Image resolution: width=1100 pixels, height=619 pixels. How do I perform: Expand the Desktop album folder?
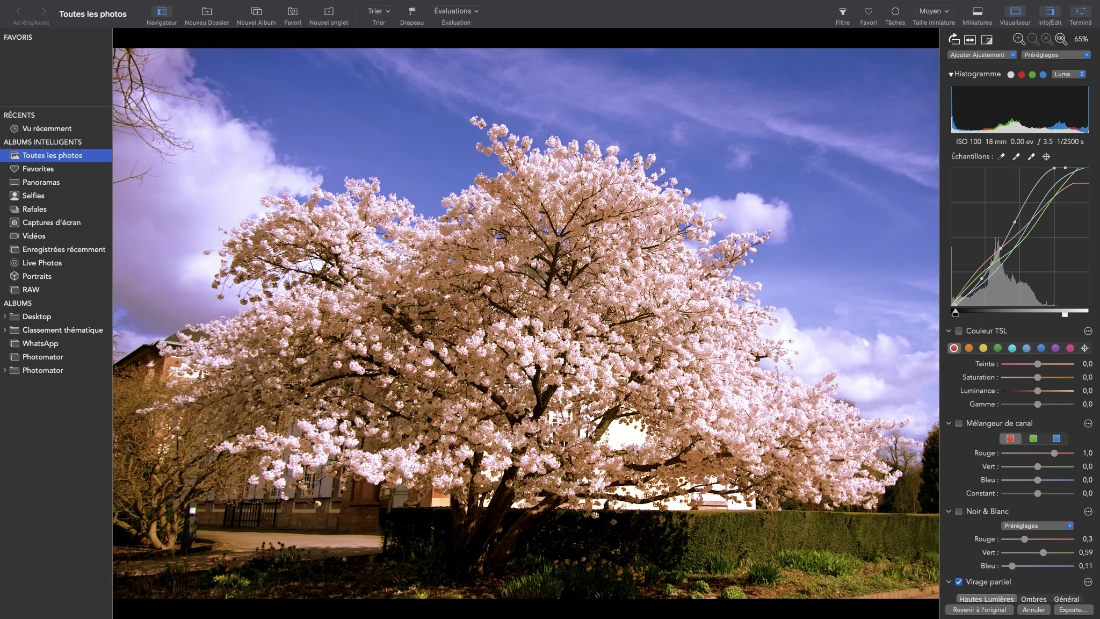click(5, 316)
